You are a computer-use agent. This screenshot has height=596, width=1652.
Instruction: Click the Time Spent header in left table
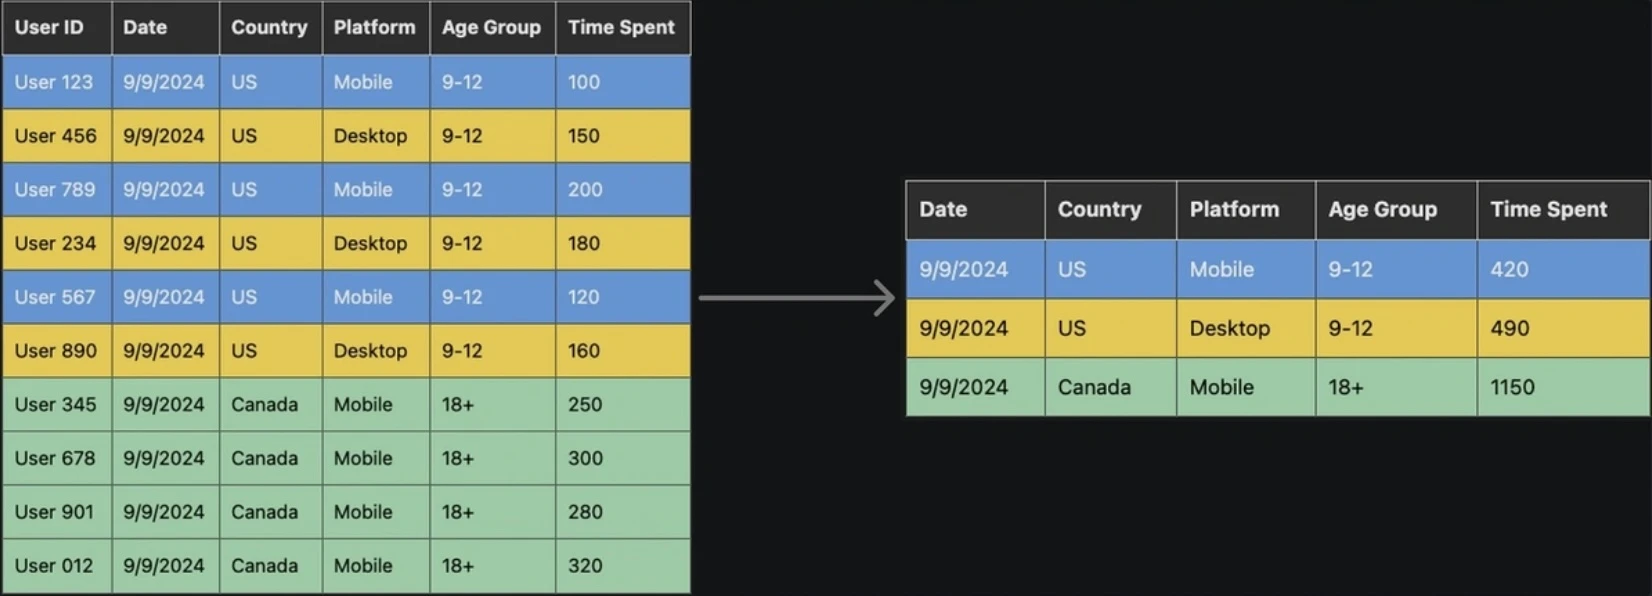(x=621, y=28)
